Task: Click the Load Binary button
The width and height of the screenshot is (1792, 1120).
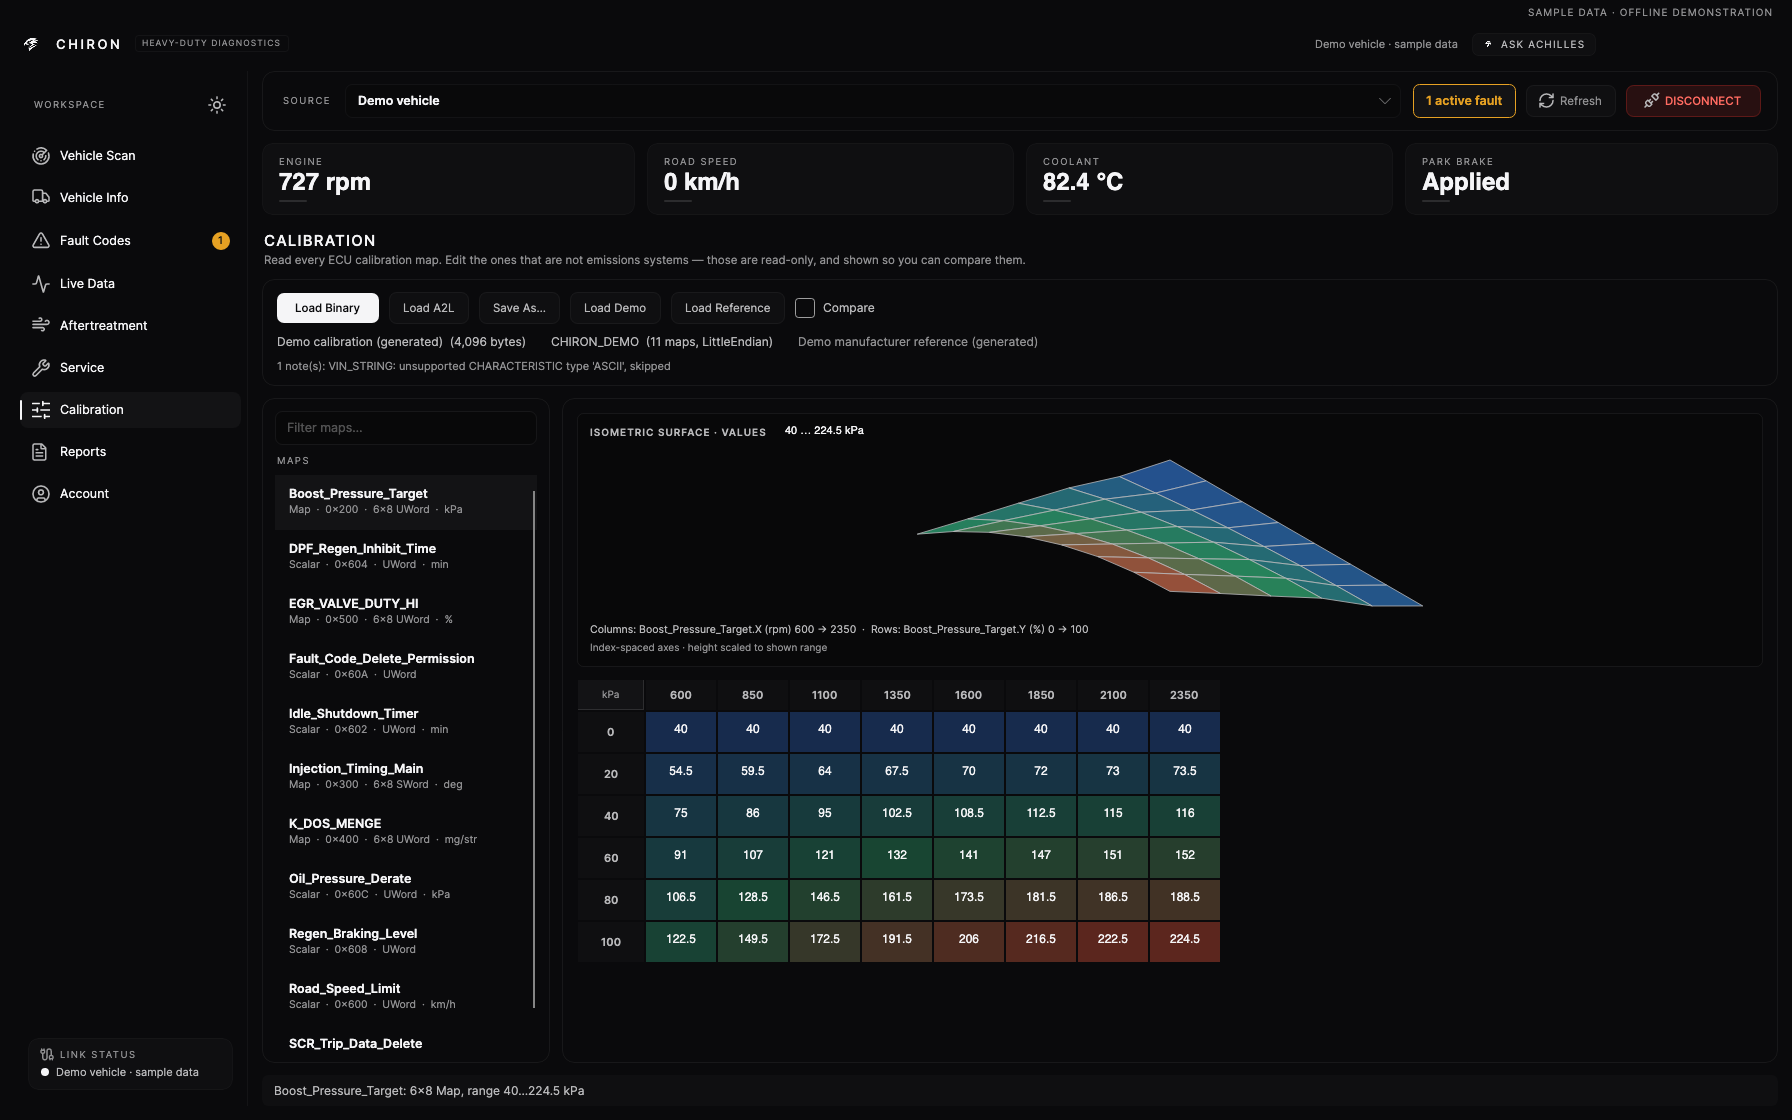Action: (327, 308)
